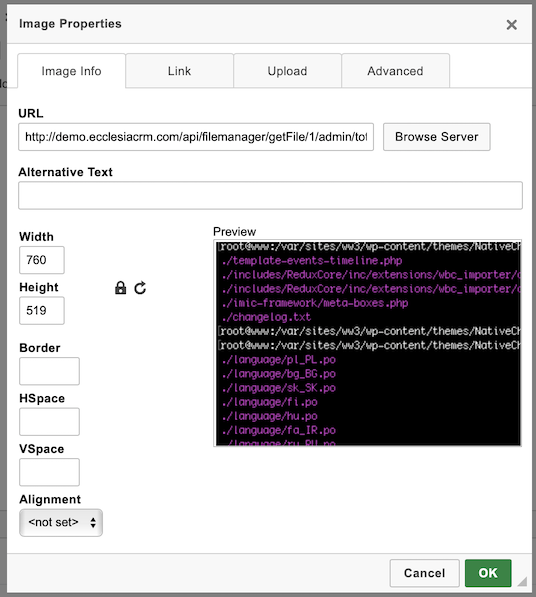Click the Height field showing 519

click(x=42, y=311)
